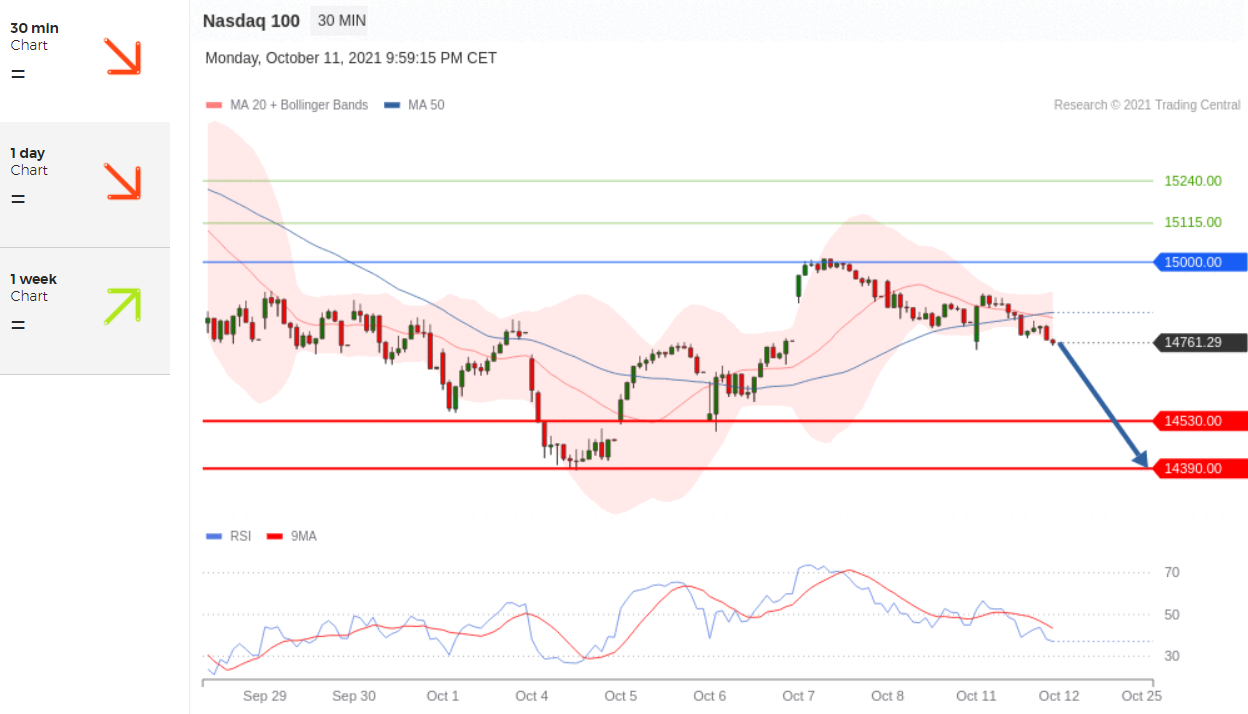Image resolution: width=1248 pixels, height=714 pixels.
Task: Click the Monday, October 11, 2021 timestamp
Action: [351, 58]
